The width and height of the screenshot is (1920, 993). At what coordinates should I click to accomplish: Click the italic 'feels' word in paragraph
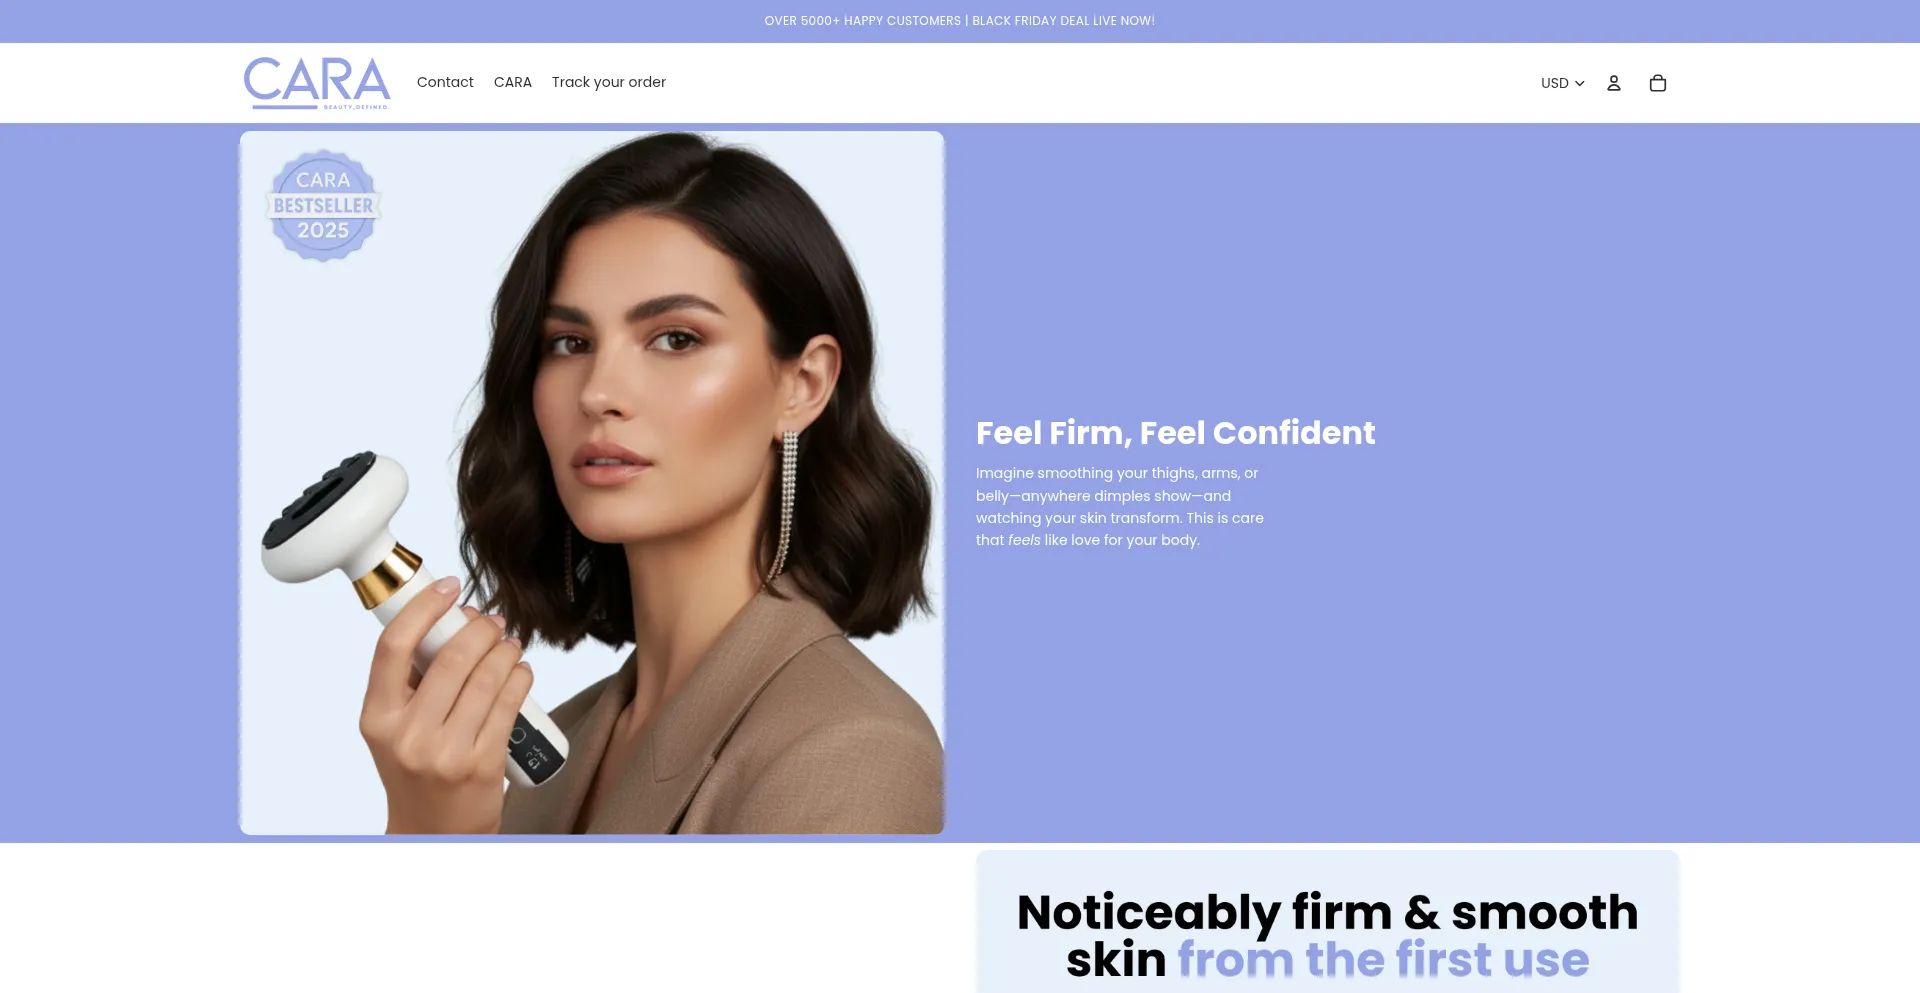pos(1024,540)
